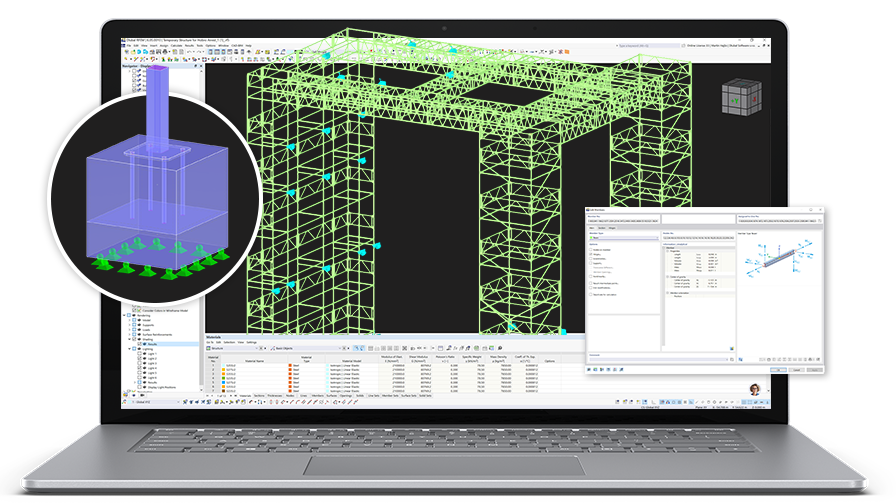The image size is (896, 504).
Task: Toggle the Supports checkbox in navigator Rendering
Action: [134, 325]
